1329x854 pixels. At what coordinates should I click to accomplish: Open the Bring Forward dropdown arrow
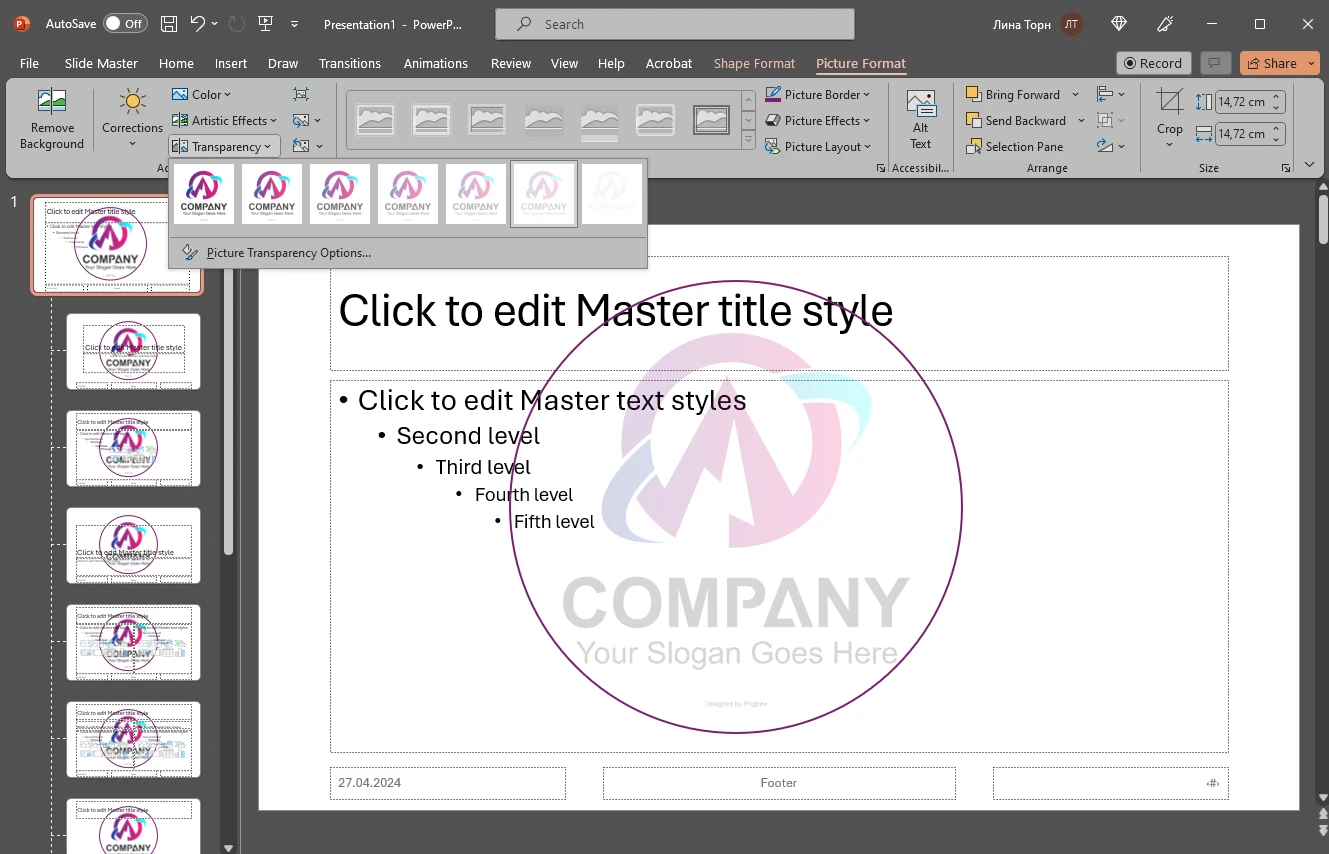[x=1074, y=94]
